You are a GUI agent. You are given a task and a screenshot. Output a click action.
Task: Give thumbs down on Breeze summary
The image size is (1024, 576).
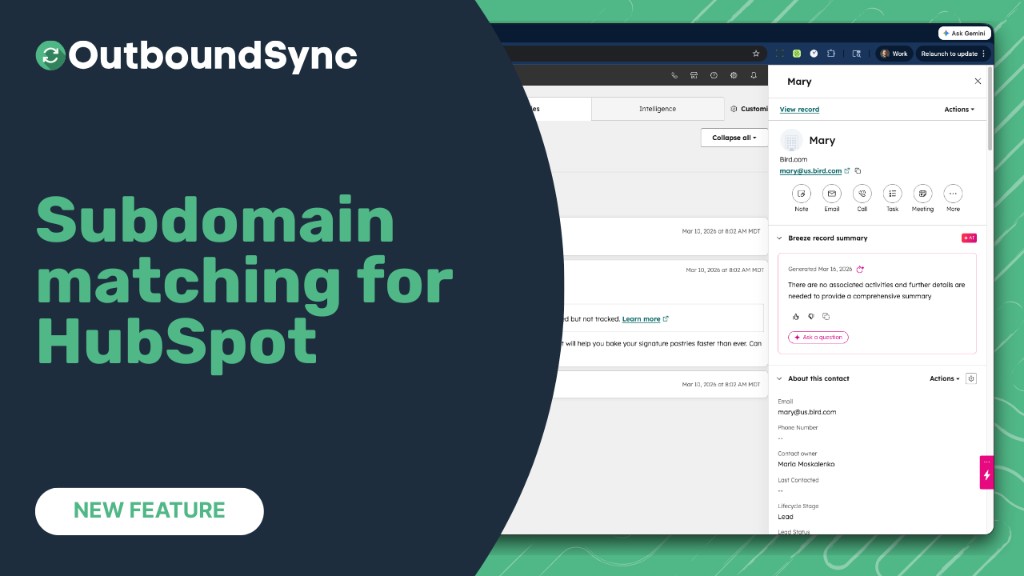[811, 316]
